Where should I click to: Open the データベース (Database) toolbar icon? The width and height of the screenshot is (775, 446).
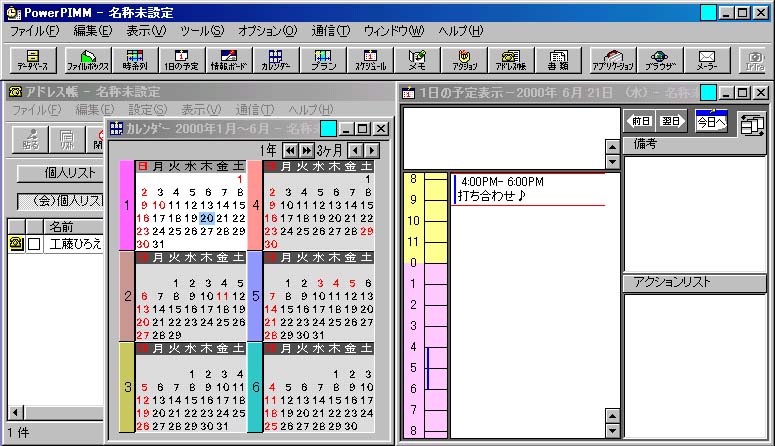(33, 60)
